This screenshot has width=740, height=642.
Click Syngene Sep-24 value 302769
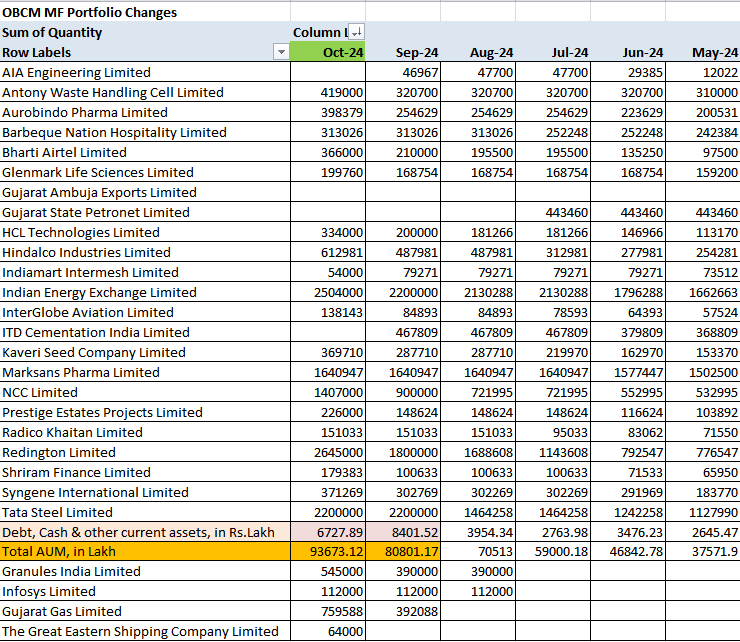click(x=417, y=492)
